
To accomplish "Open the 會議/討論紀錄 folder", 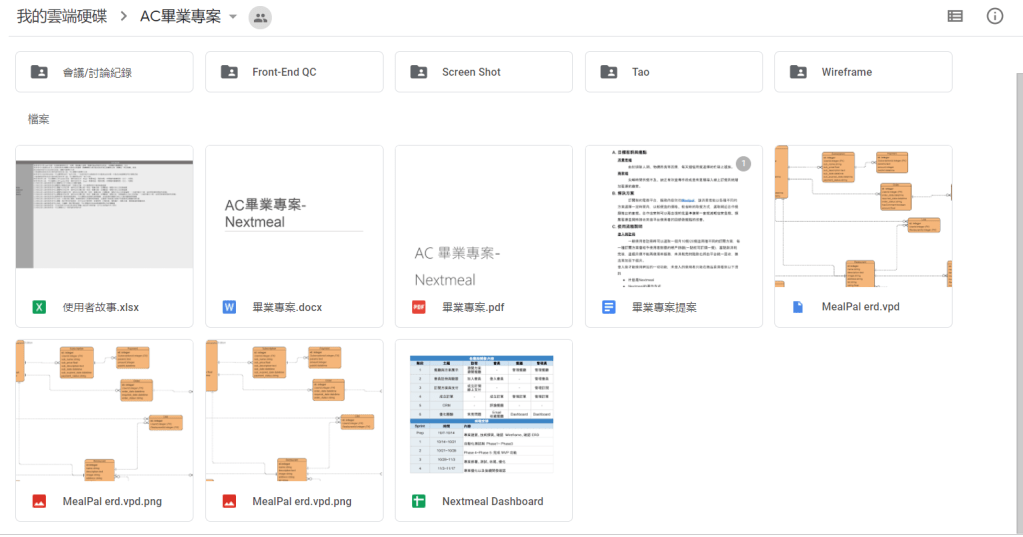I will [104, 72].
